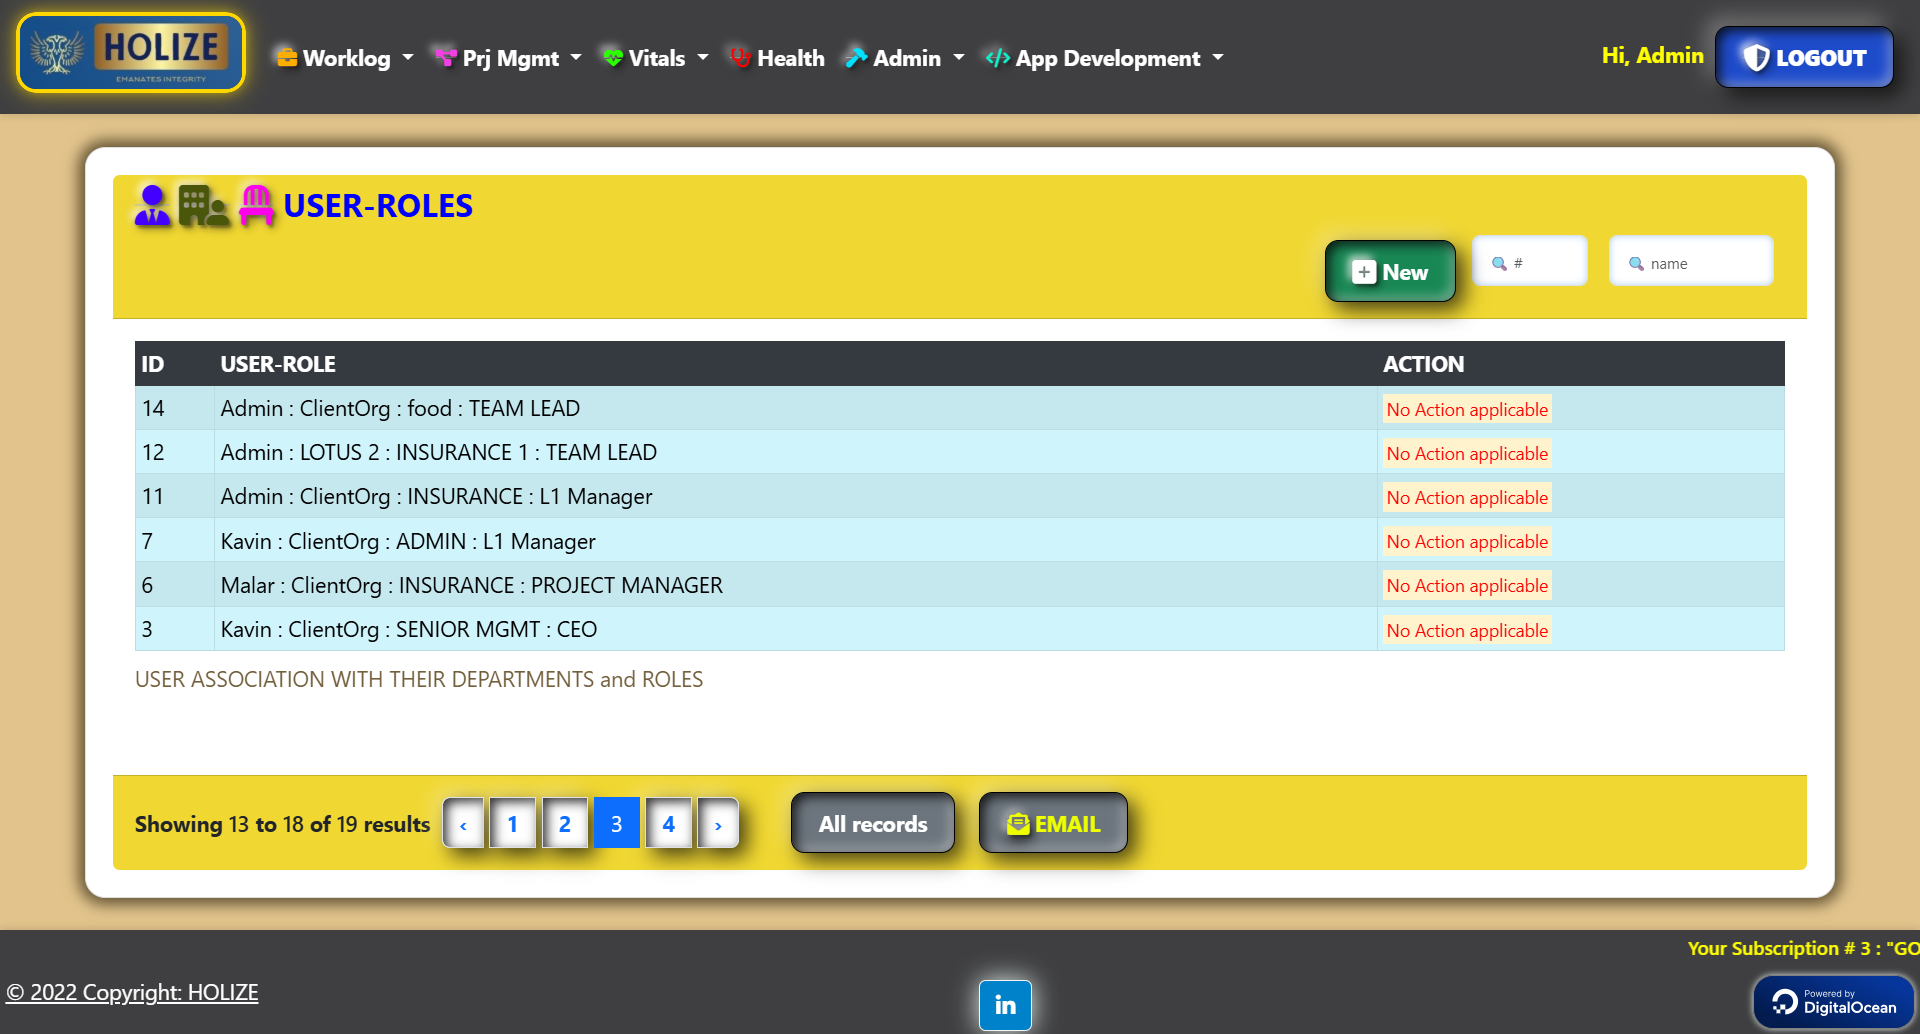This screenshot has width=1920, height=1034.
Task: Click the Powered by DigitalOcean badge
Action: click(x=1833, y=1002)
